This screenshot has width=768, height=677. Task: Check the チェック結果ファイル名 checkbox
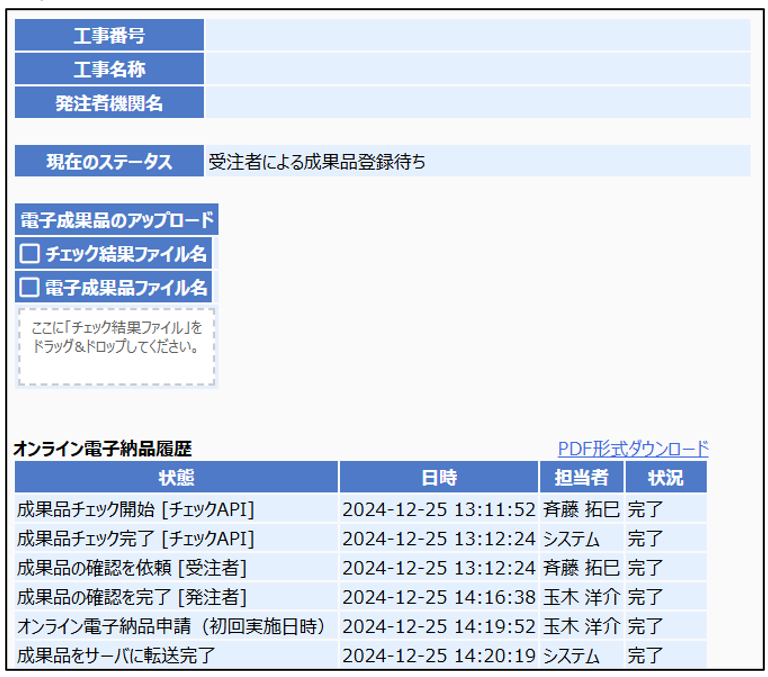point(30,254)
